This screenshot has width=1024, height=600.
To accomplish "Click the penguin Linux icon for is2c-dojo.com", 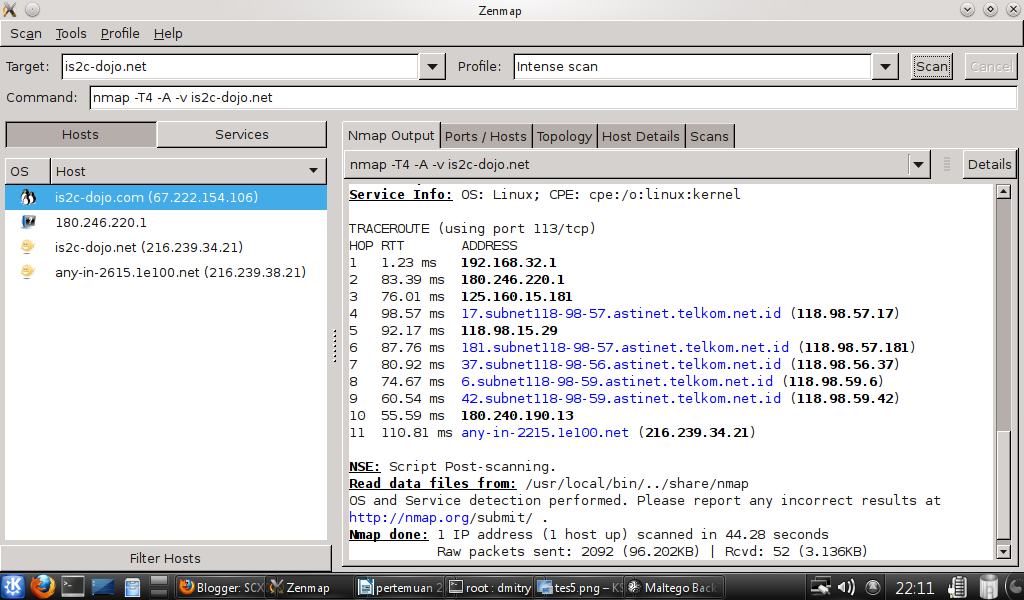I will [27, 197].
